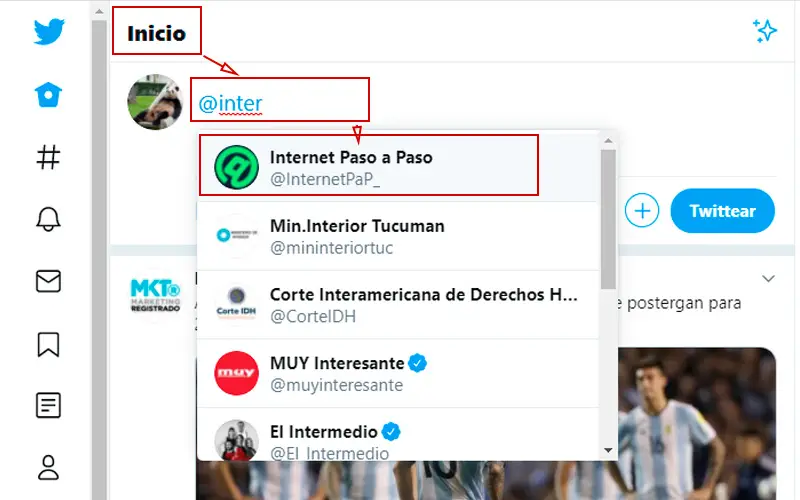Select Internet Paso a Paso suggestion
Screen dimensions: 800x500
397,167
